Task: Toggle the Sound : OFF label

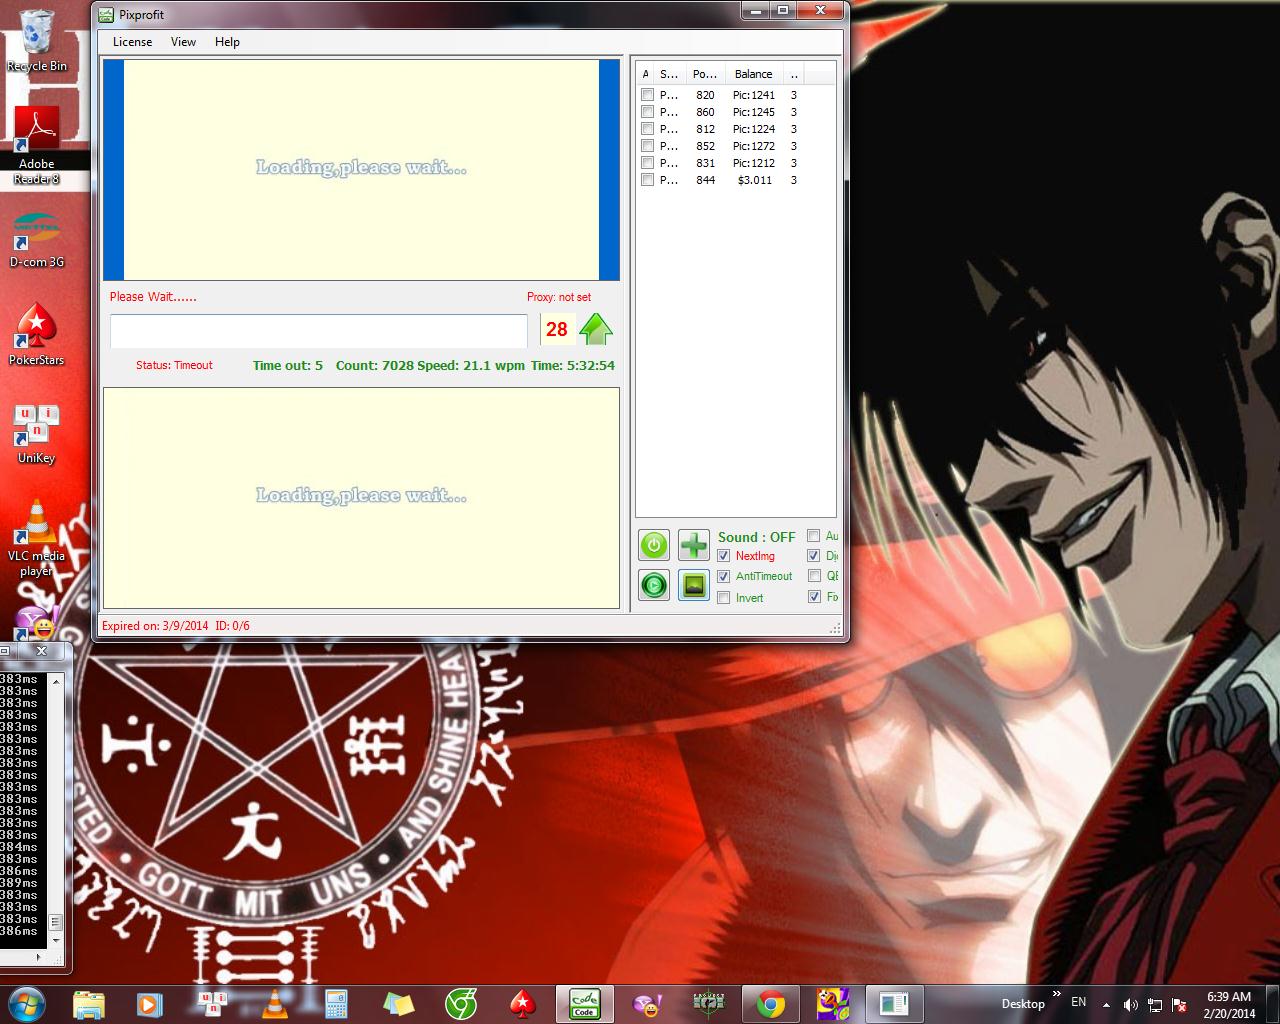Action: pyautogui.click(x=756, y=537)
